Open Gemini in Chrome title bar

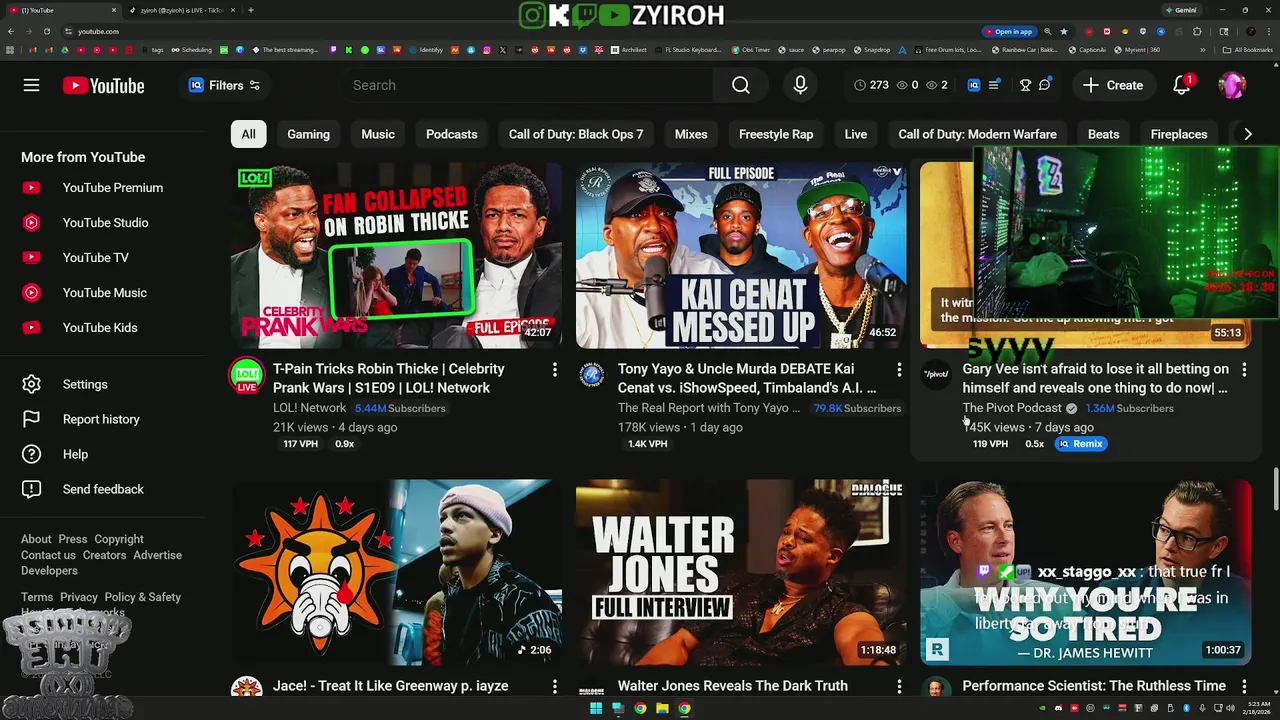[1181, 10]
